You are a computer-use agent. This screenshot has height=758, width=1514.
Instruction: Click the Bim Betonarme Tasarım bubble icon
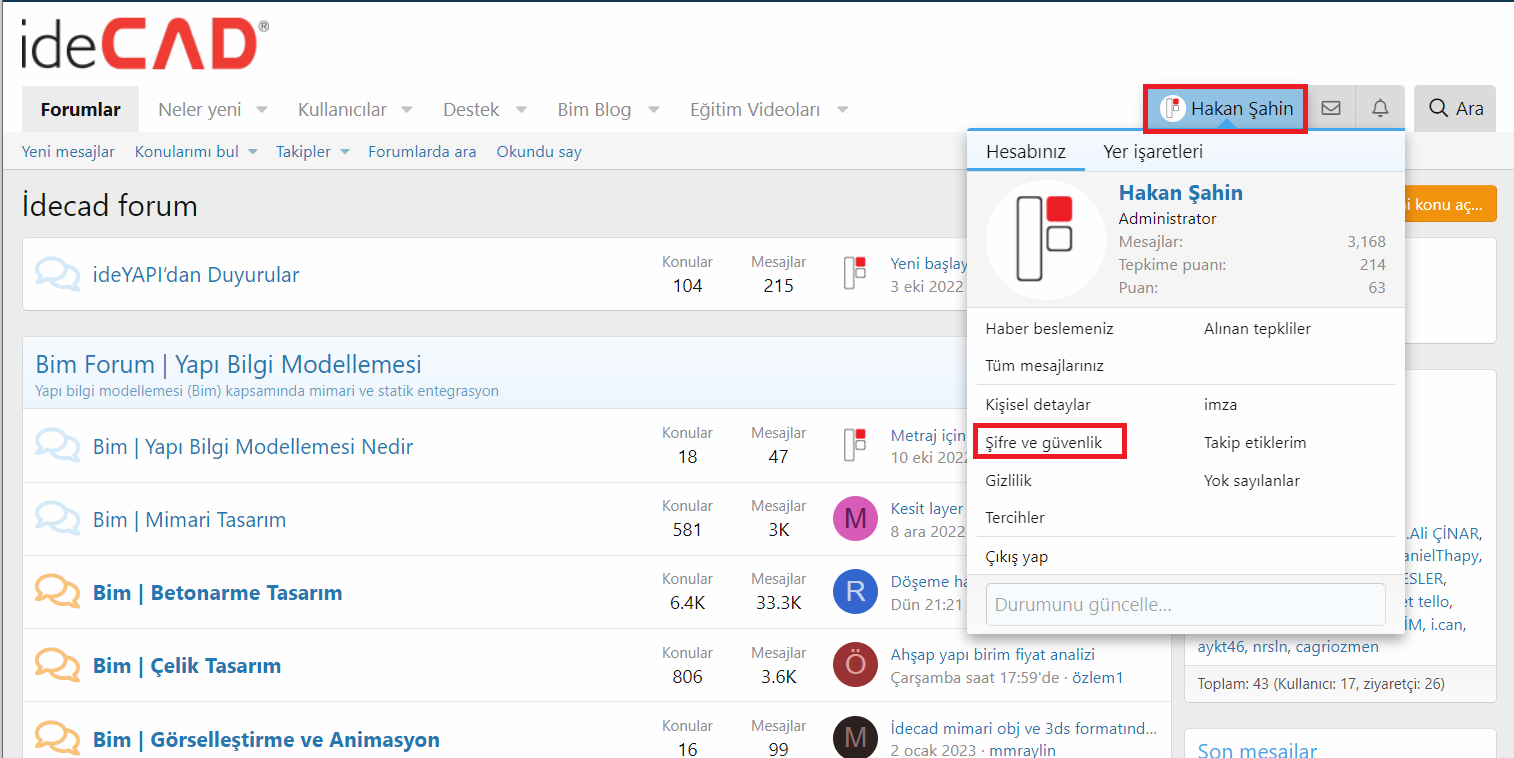point(57,592)
